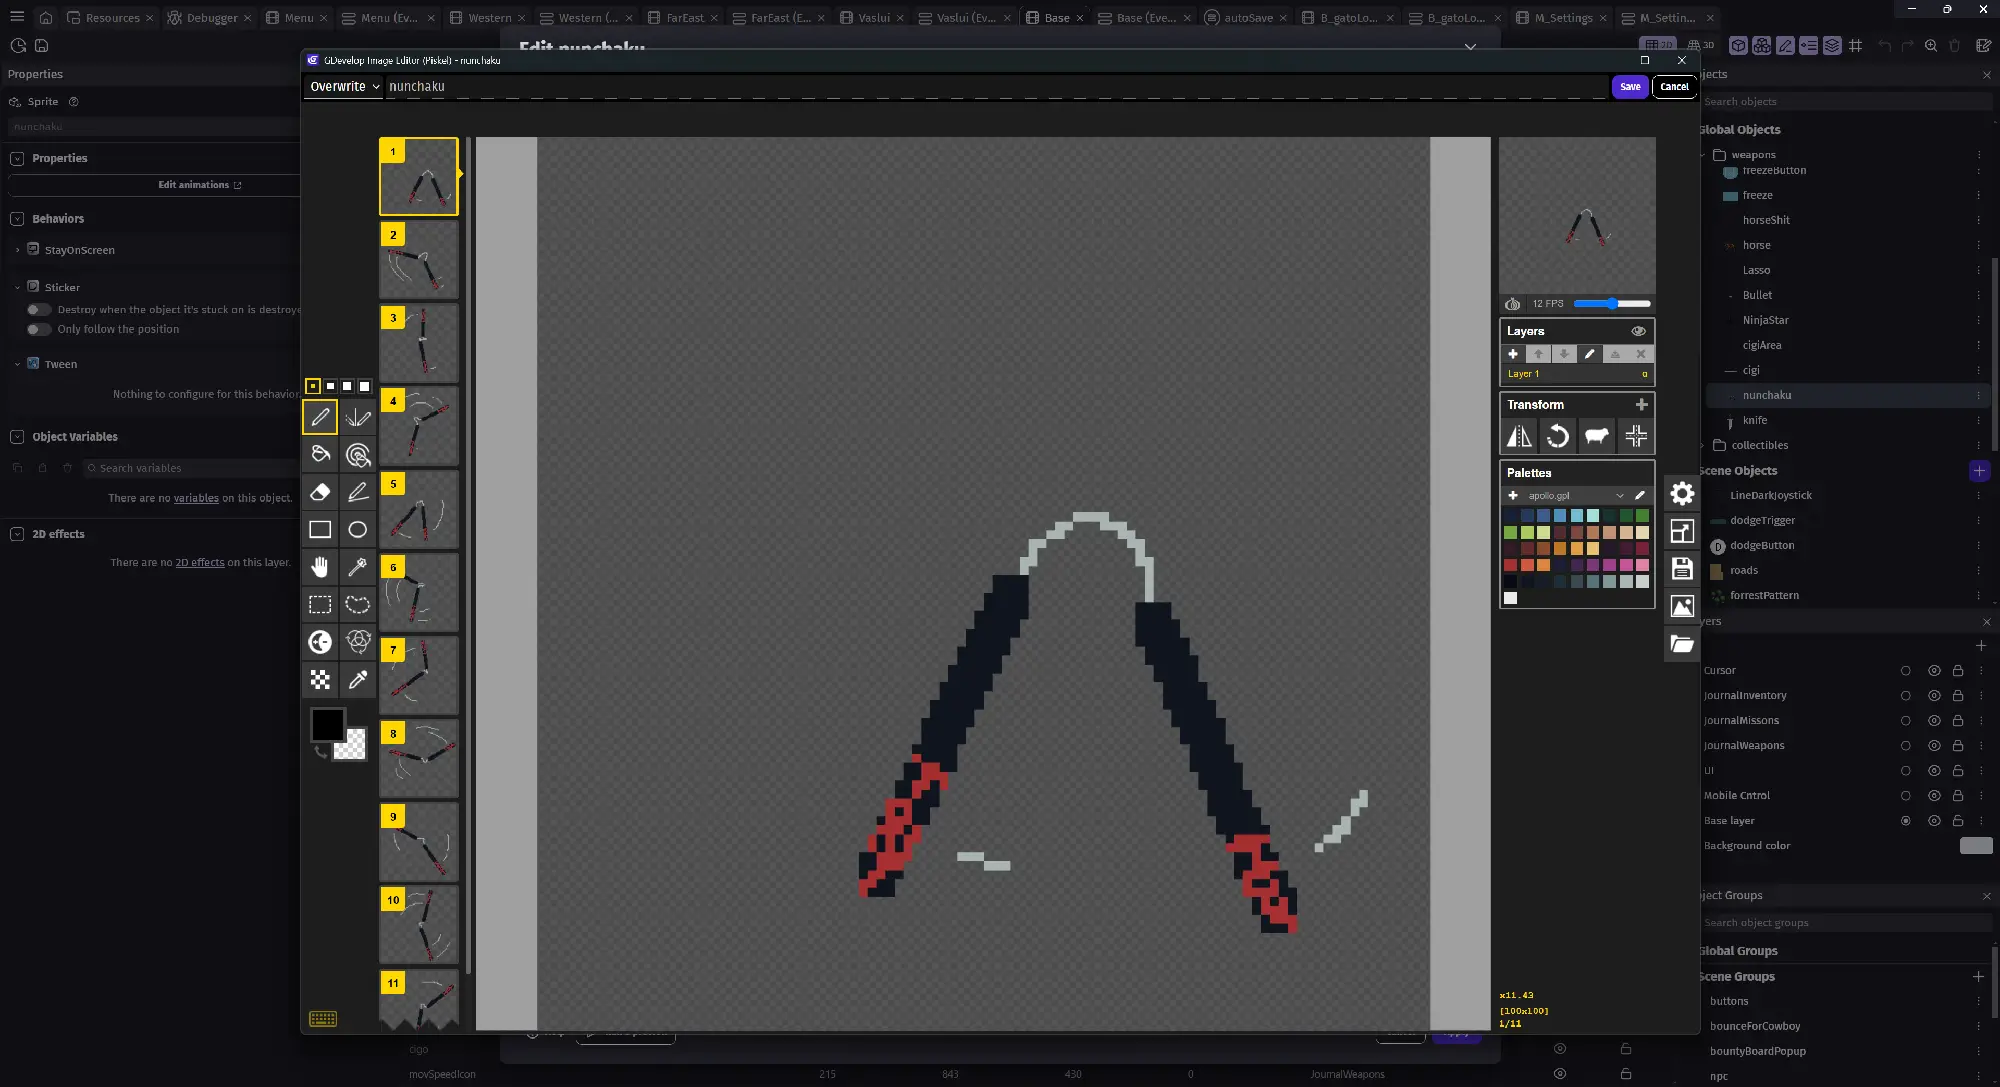Rotate sprite using Transform rotate icon
This screenshot has width=2000, height=1087.
point(1558,436)
